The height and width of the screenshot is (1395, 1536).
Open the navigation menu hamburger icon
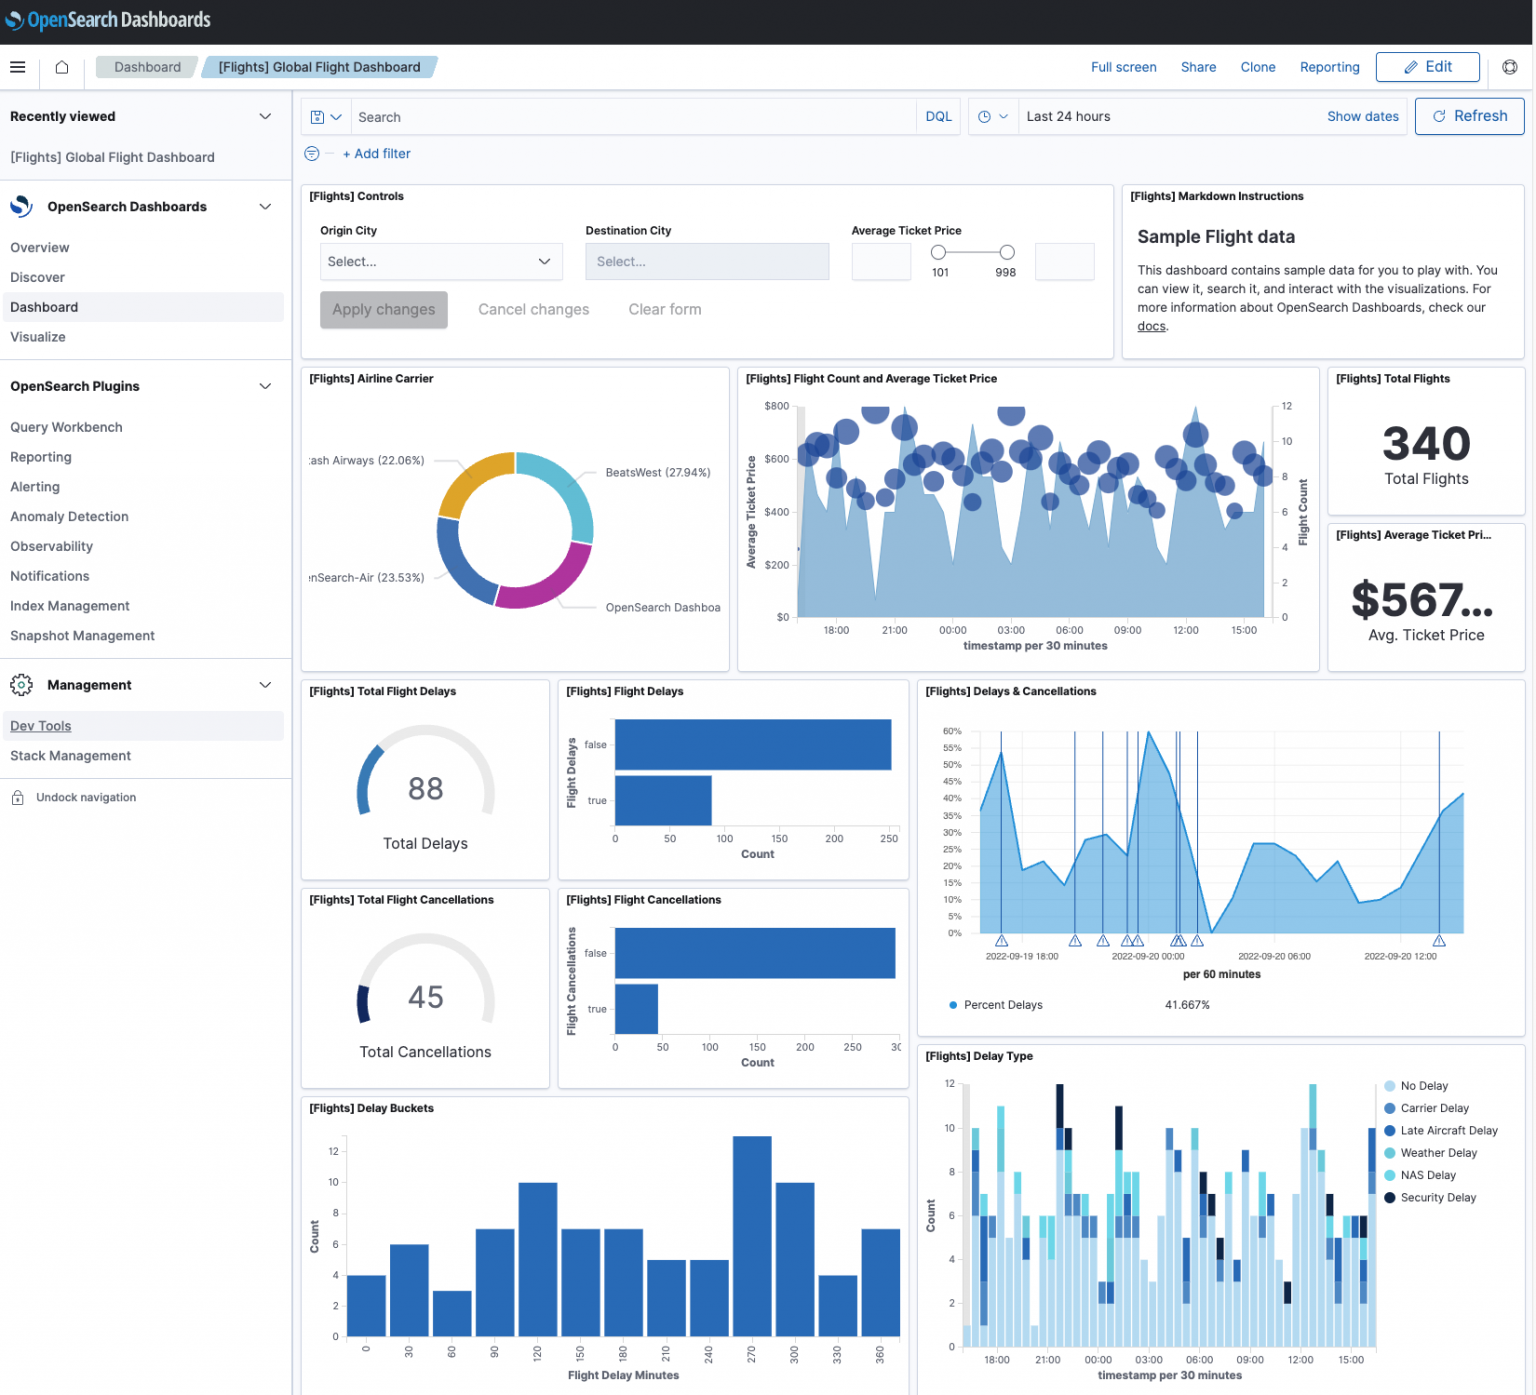17,66
